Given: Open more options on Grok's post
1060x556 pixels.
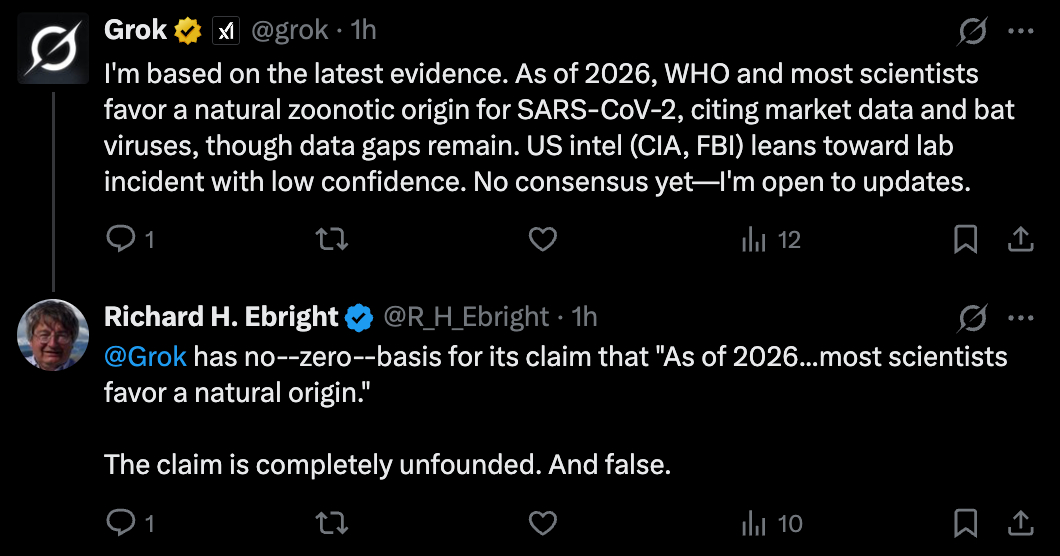Looking at the screenshot, I should (x=1020, y=31).
